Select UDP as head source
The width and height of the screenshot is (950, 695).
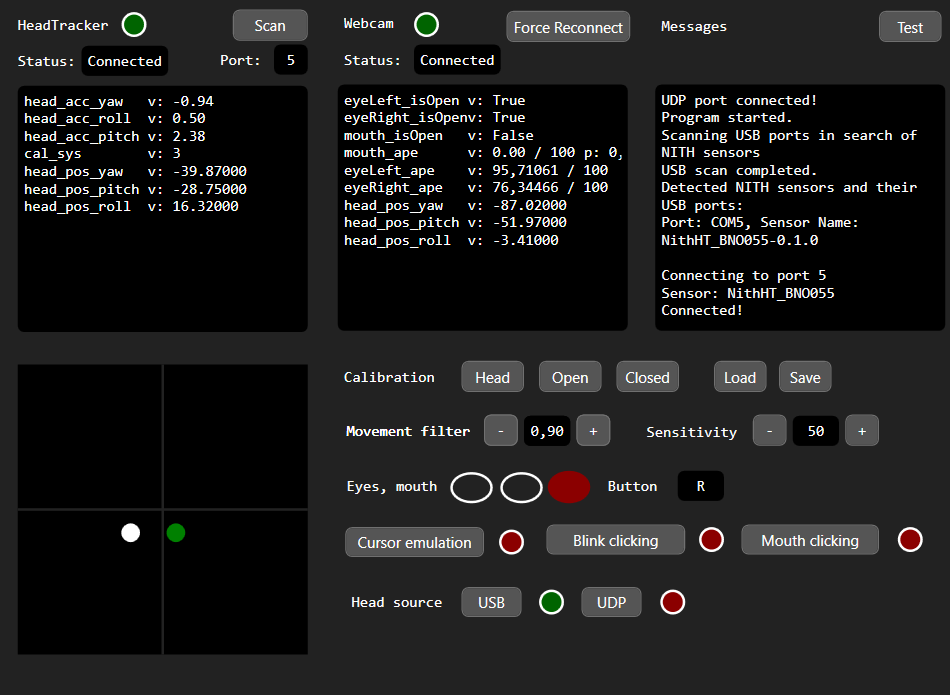[x=611, y=602]
